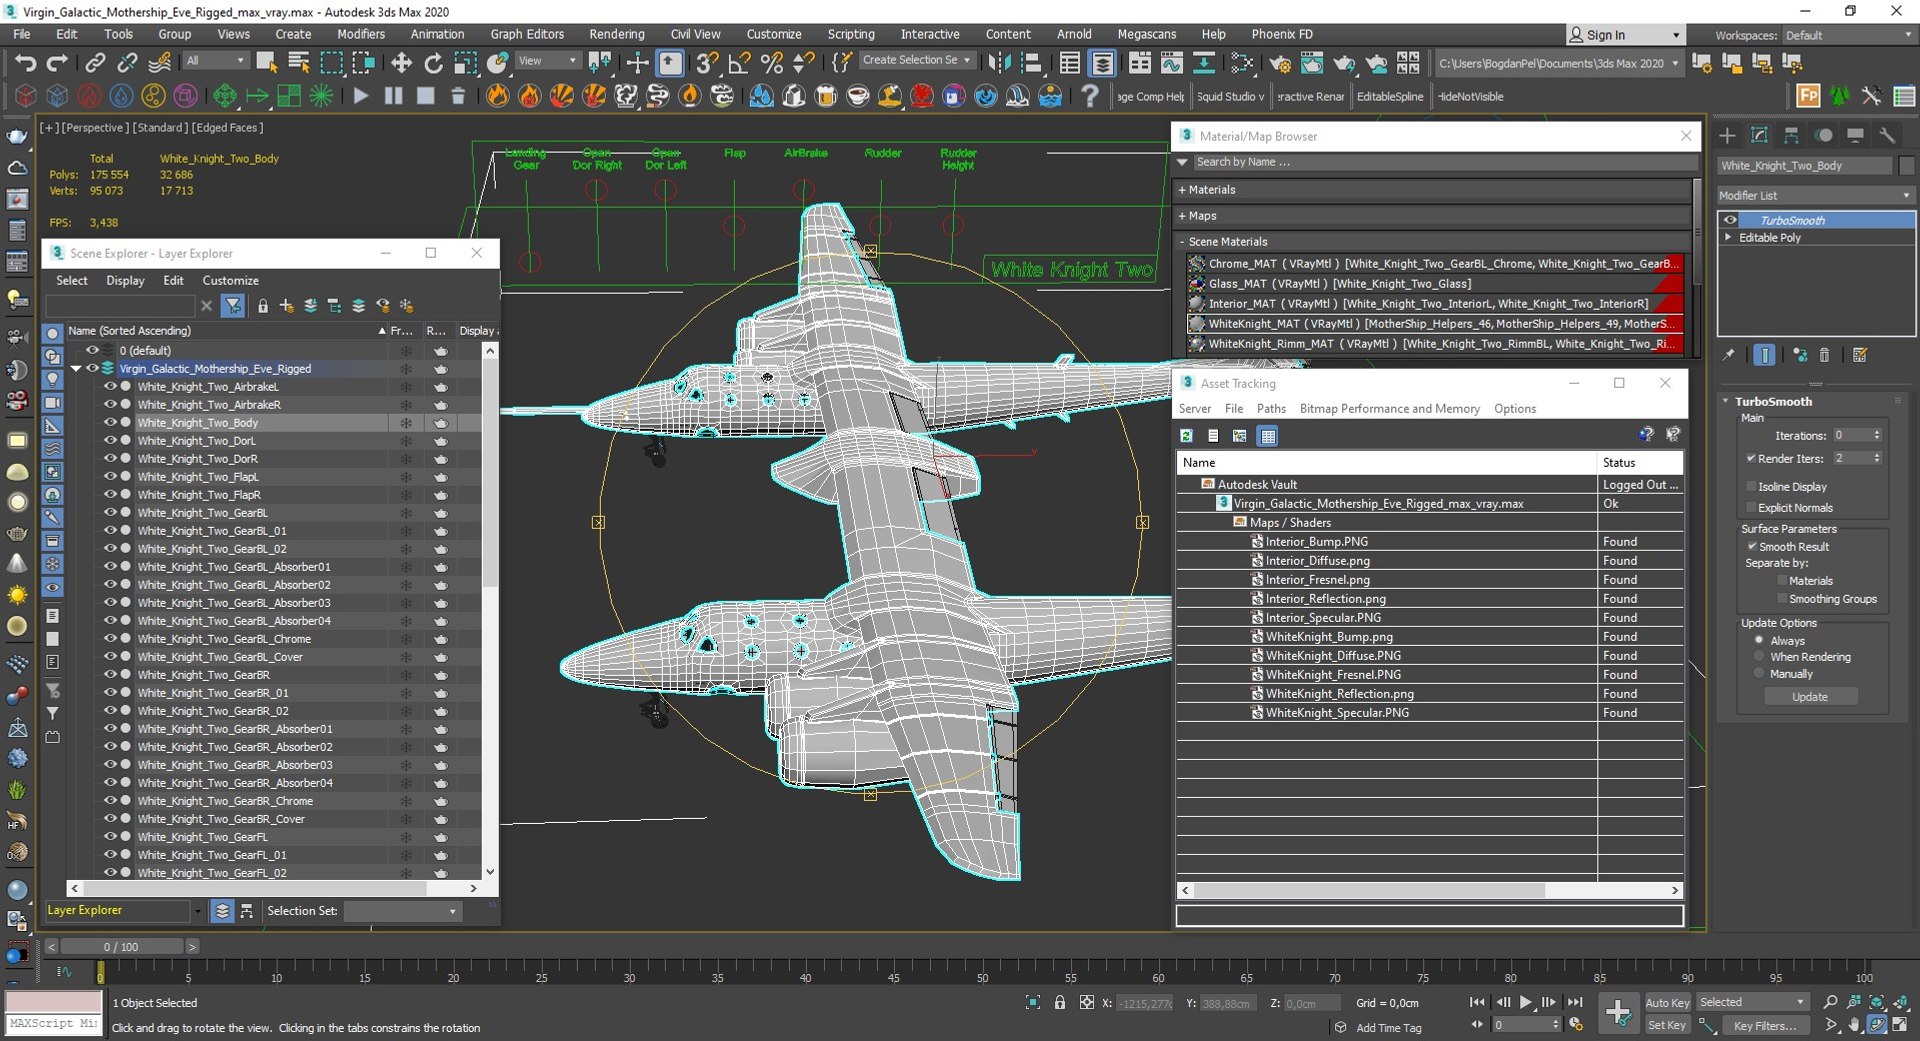The image size is (1920, 1041).
Task: Click Add Time Tag label
Action: click(1388, 1027)
